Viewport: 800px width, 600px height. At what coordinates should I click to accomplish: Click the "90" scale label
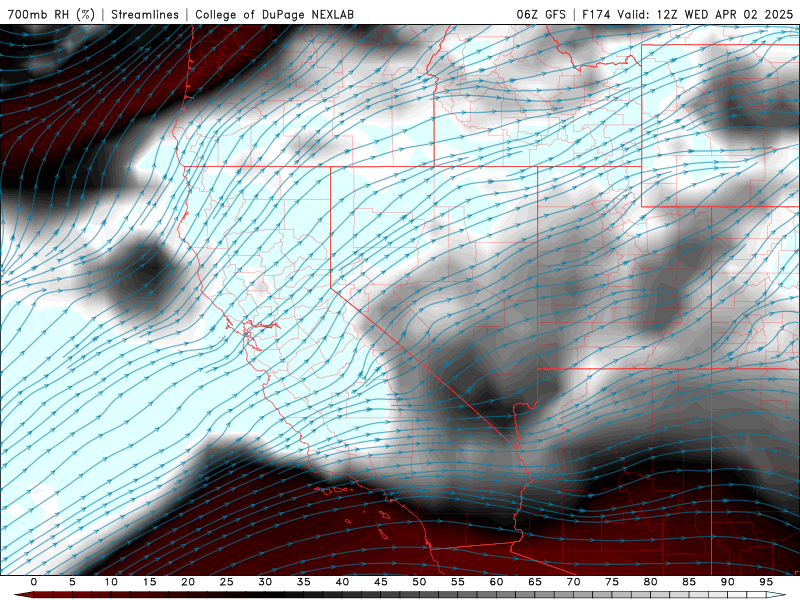(728, 582)
